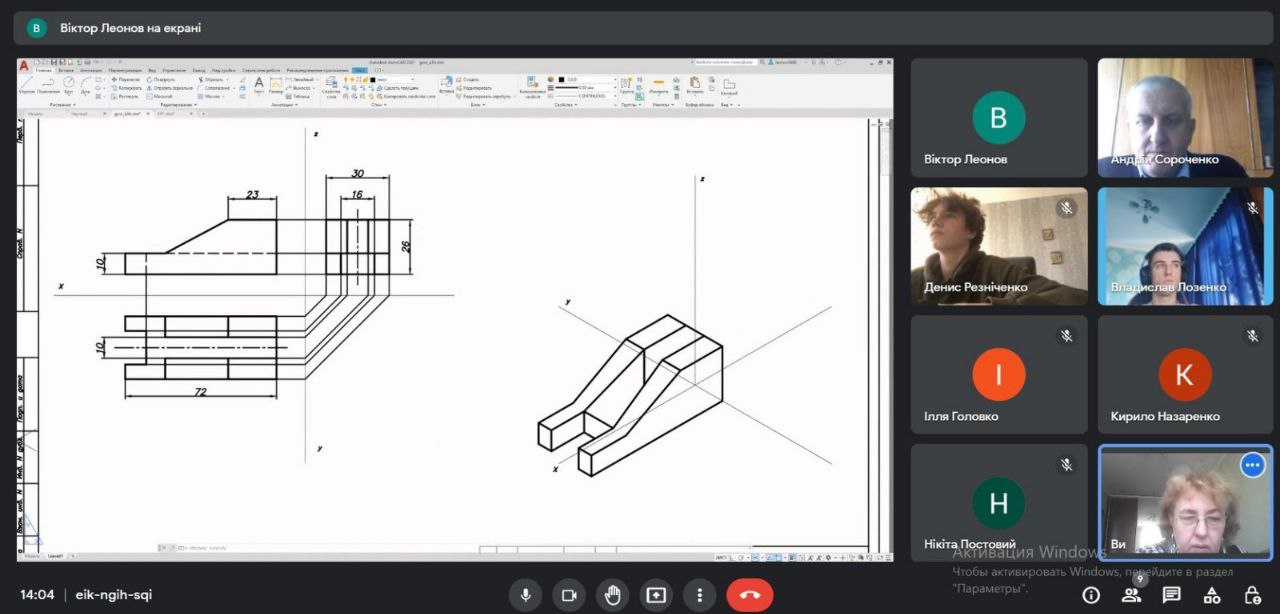1280x614 pixels.
Task: Open the Meet activities panel
Action: click(x=1211, y=595)
